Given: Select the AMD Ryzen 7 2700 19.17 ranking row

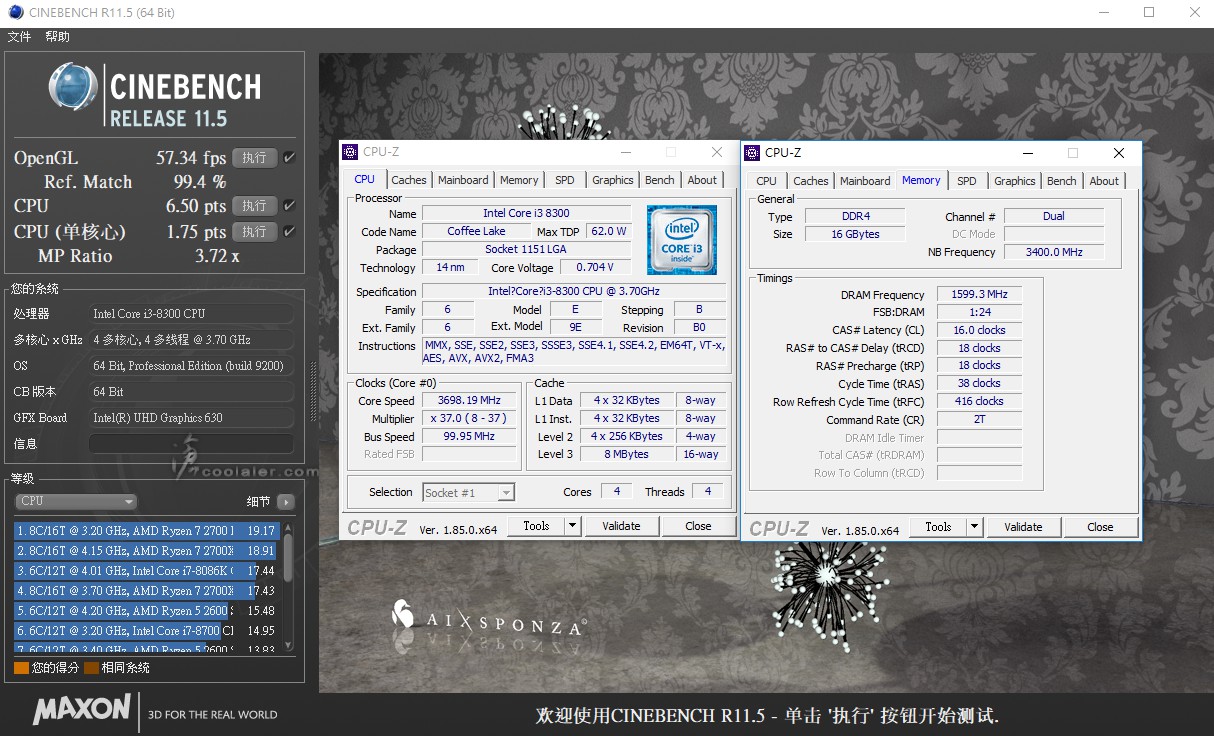Looking at the screenshot, I should point(146,531).
